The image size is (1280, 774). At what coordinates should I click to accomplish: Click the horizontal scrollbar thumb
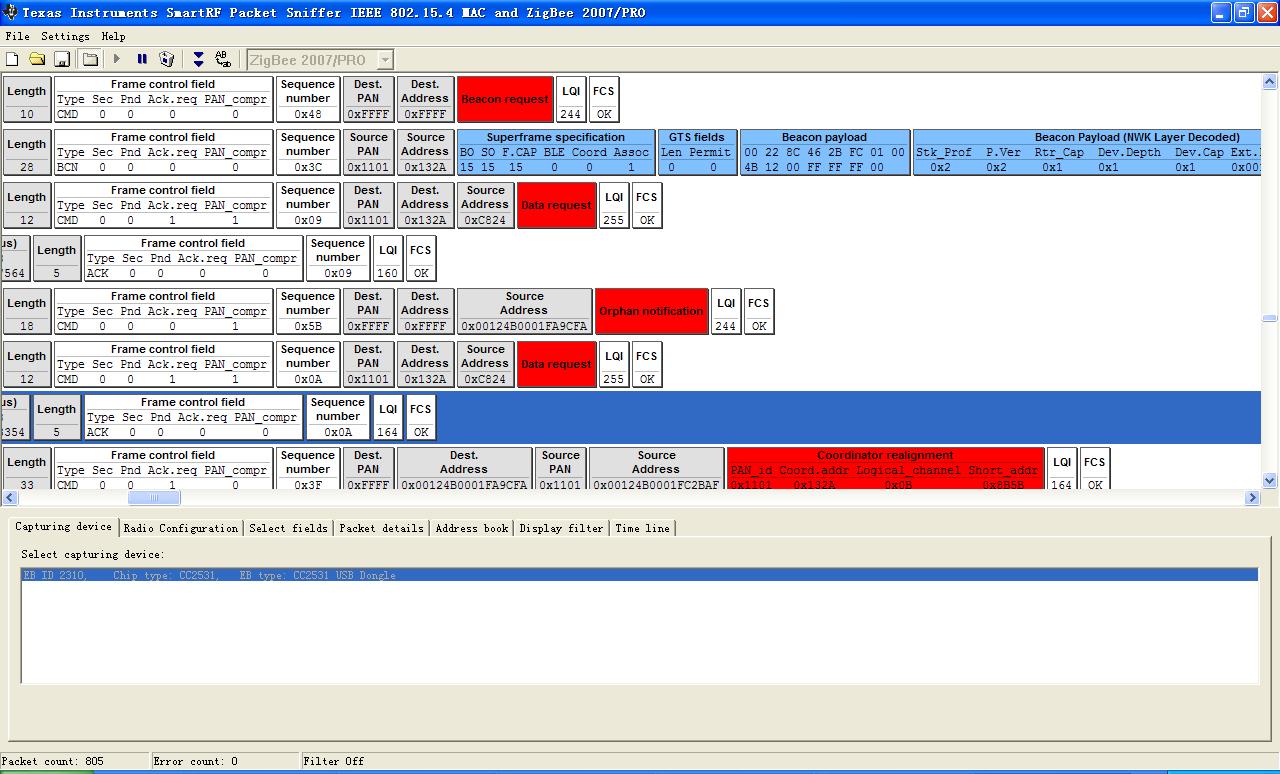153,497
